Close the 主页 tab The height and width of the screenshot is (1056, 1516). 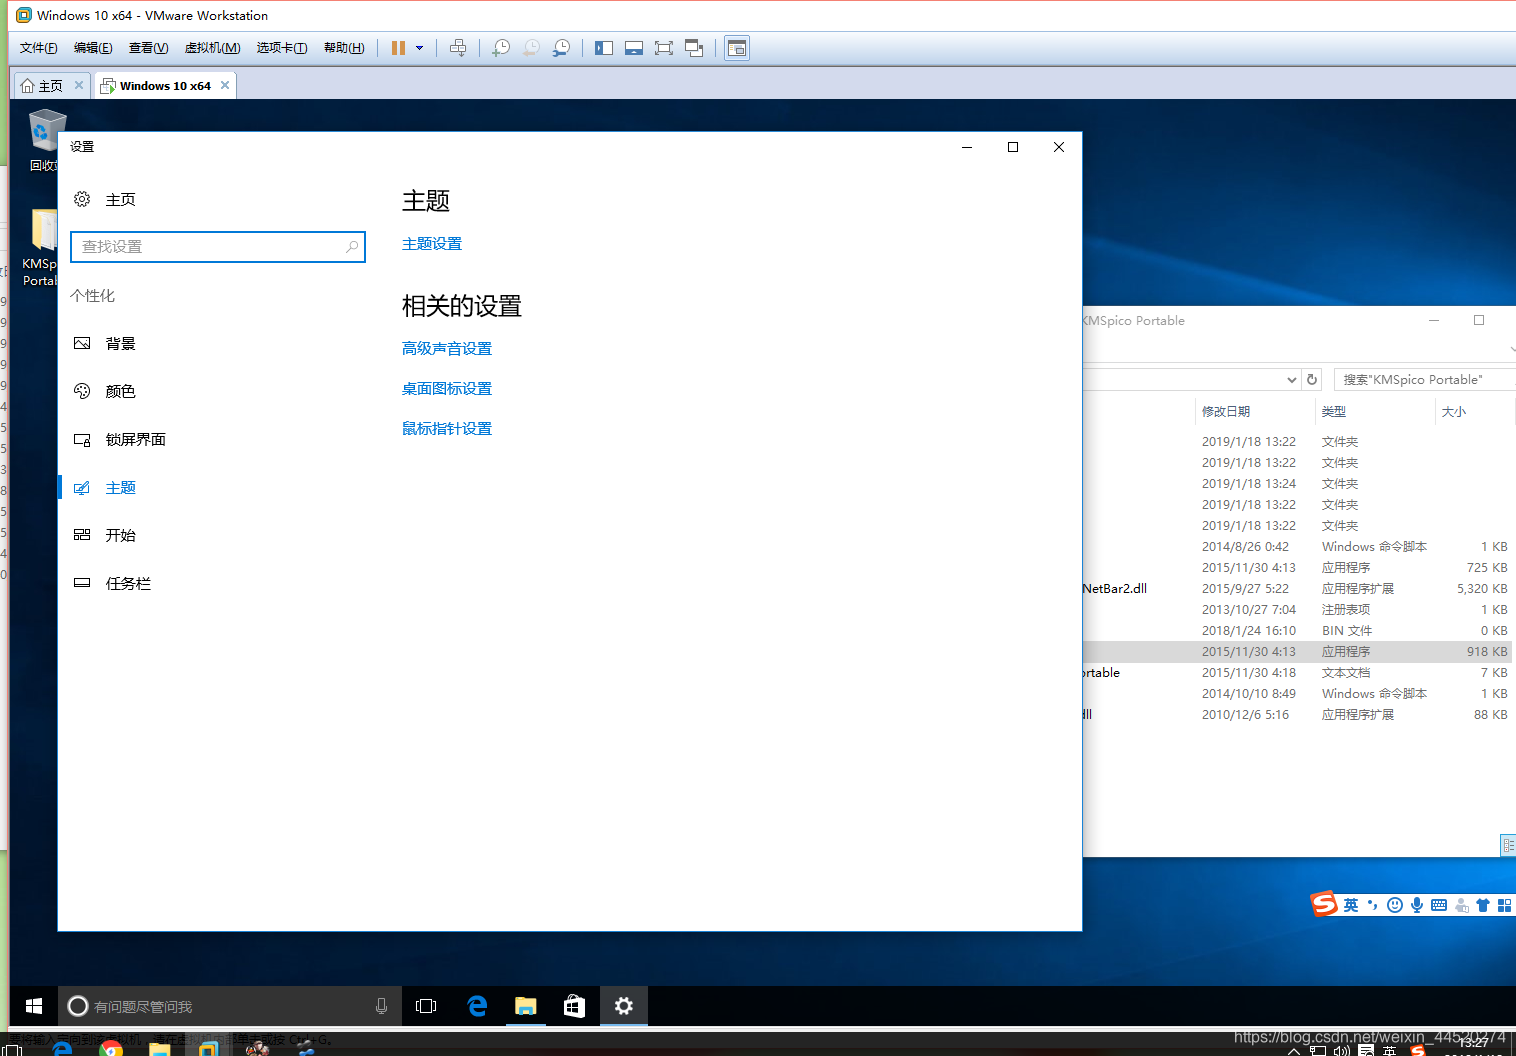[79, 85]
